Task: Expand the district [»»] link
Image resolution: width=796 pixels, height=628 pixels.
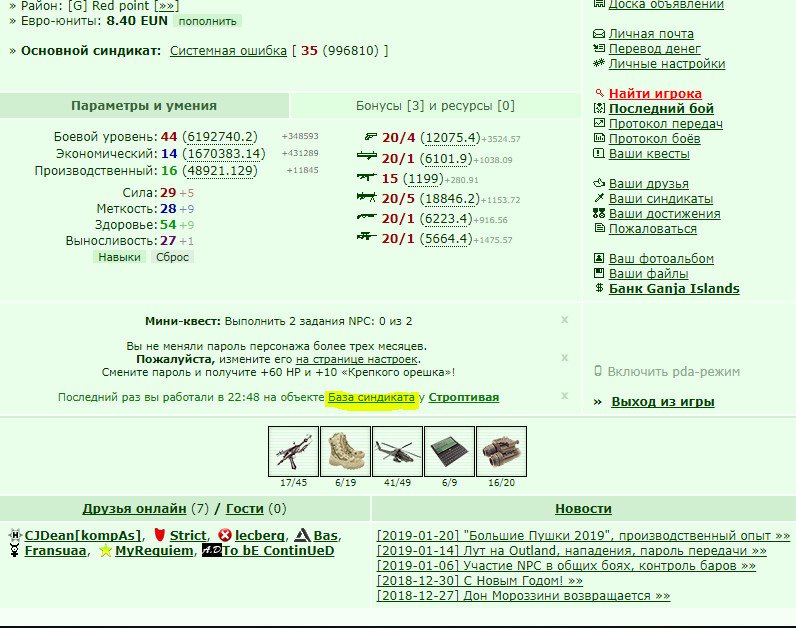Action: tap(166, 6)
